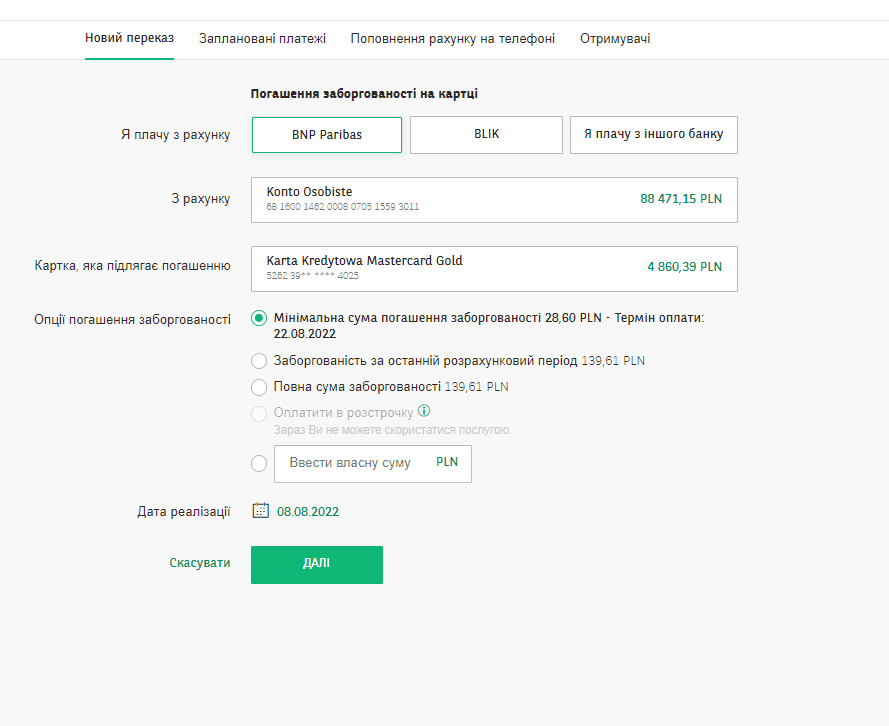Click the 08.08.2022 execution date text
Viewport: 889px width, 726px height.
[308, 512]
